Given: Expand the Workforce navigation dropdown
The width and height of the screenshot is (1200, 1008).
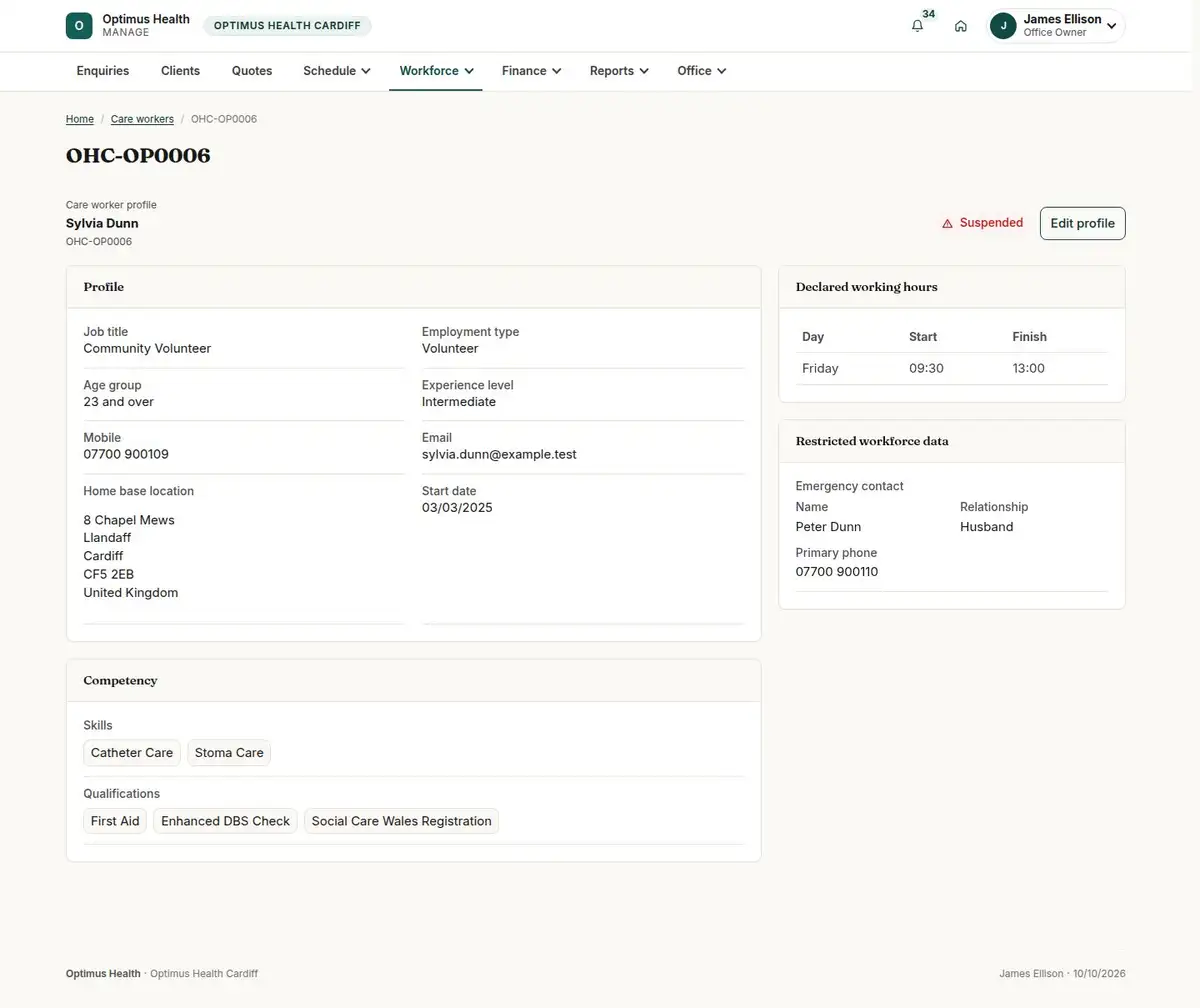Looking at the screenshot, I should pyautogui.click(x=436, y=71).
